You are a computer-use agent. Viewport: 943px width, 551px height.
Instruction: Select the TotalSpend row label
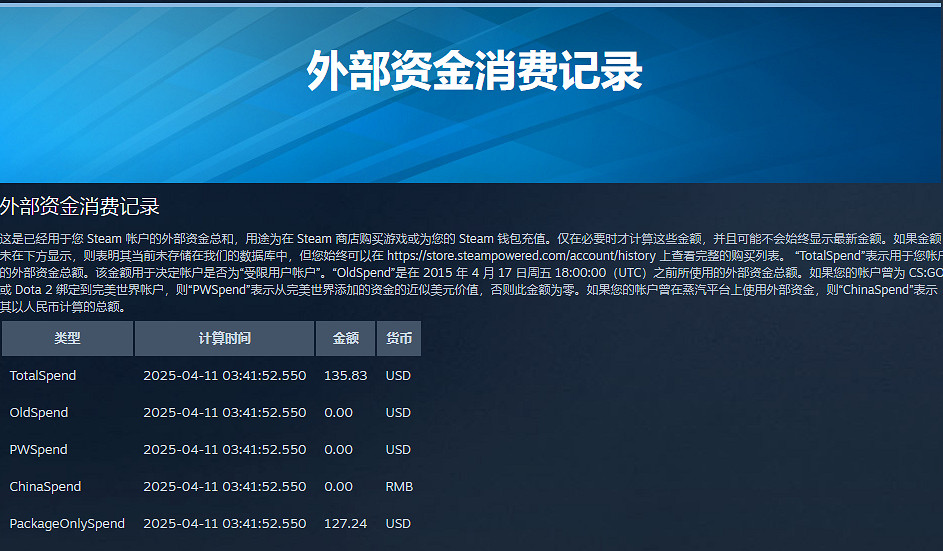[43, 375]
